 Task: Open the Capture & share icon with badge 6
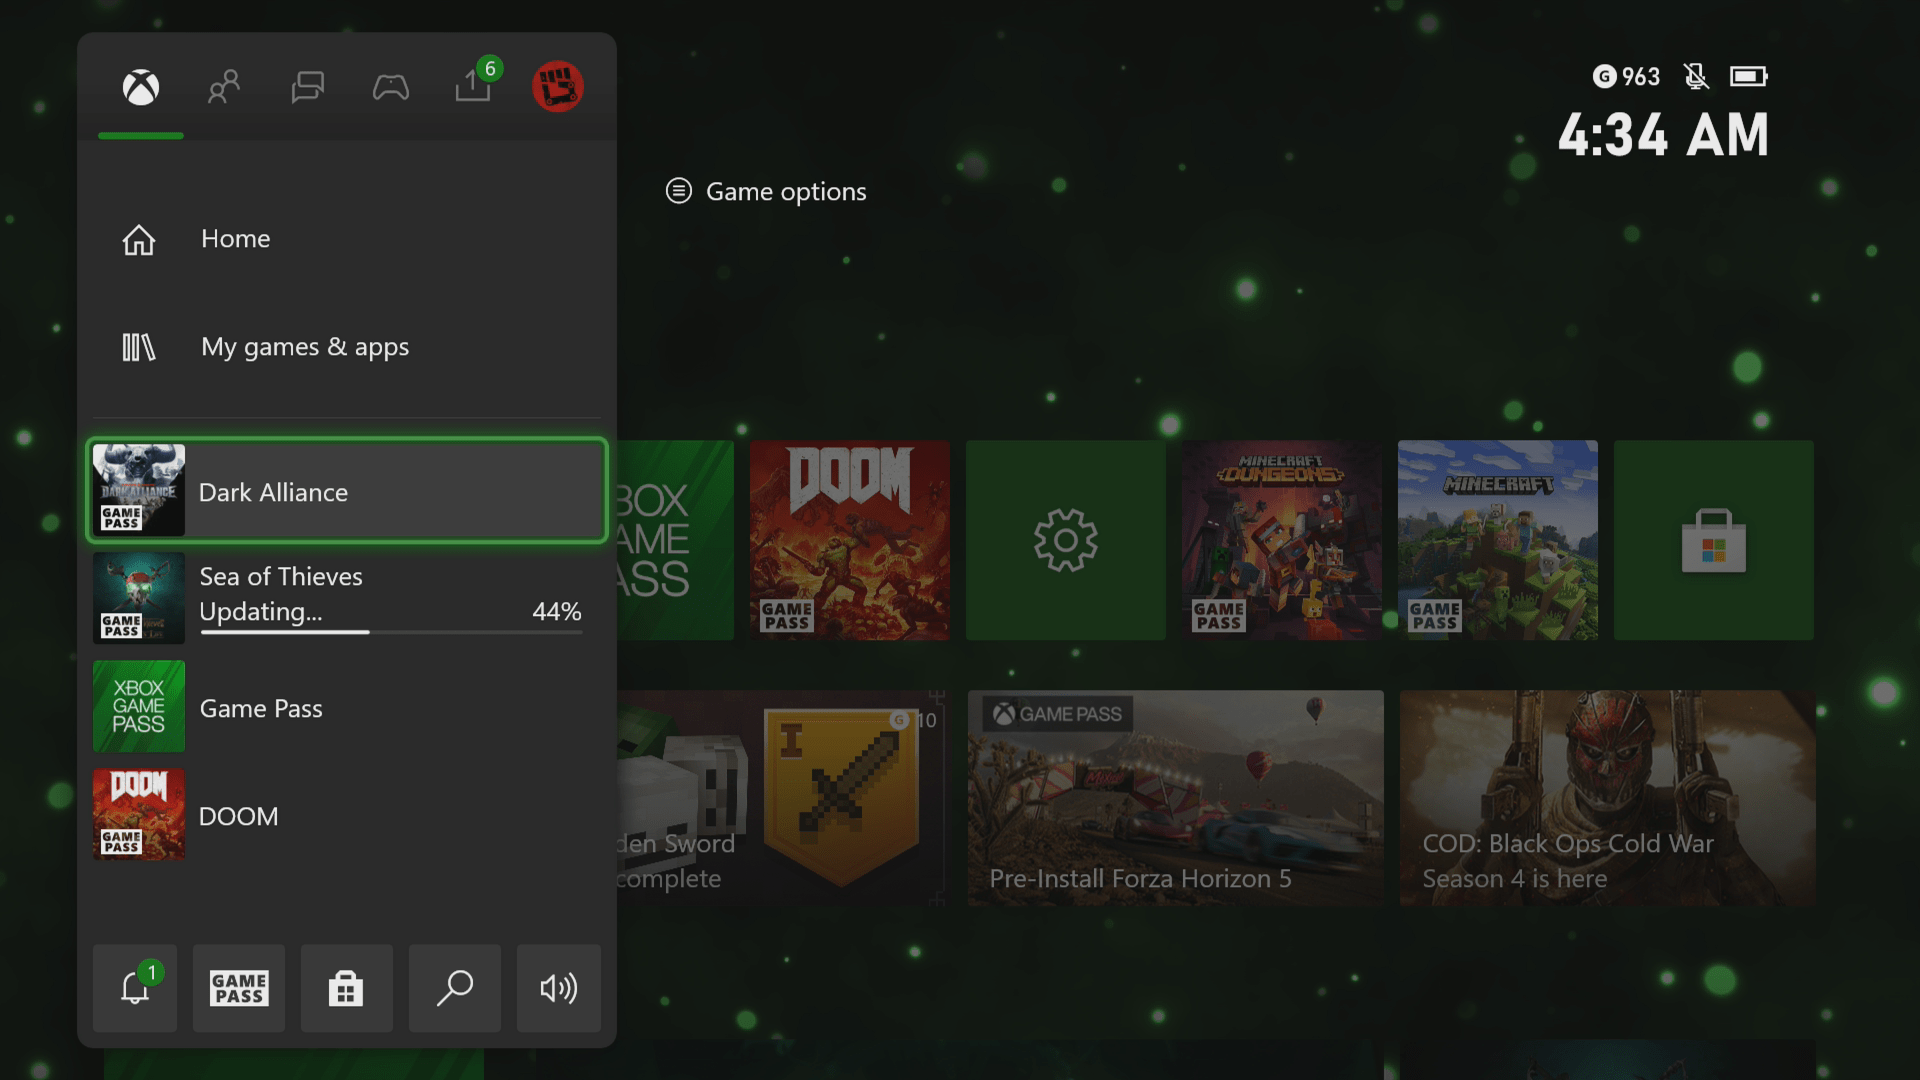pos(472,88)
